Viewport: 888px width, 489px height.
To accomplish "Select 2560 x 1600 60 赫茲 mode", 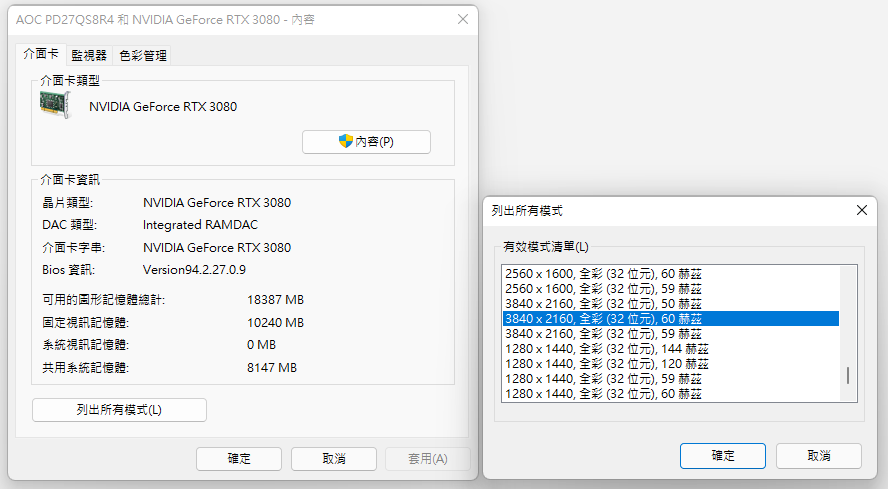I will pyautogui.click(x=671, y=274).
